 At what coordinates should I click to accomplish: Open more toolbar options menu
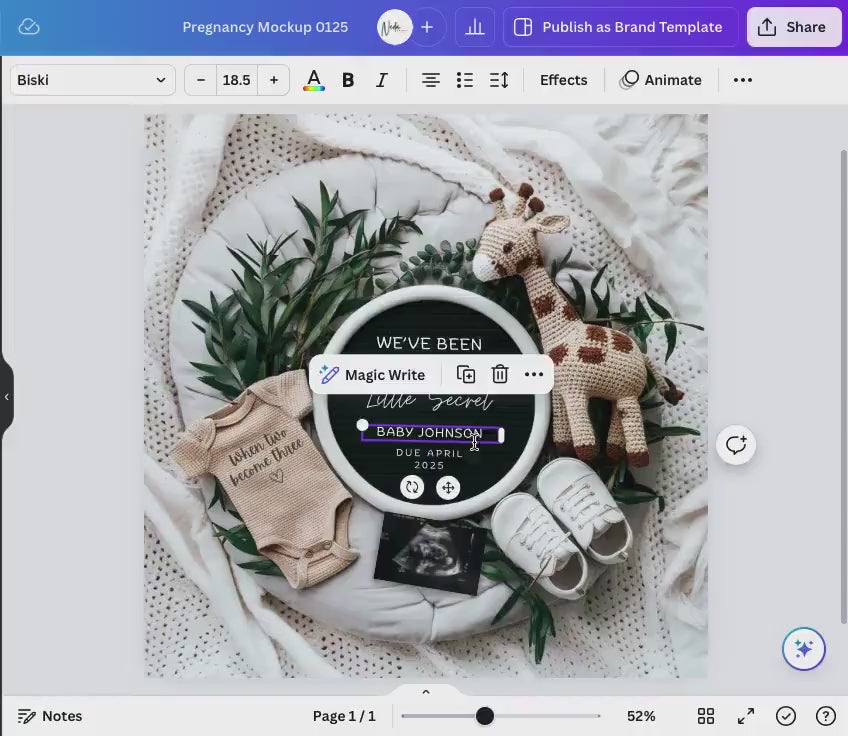tap(743, 80)
